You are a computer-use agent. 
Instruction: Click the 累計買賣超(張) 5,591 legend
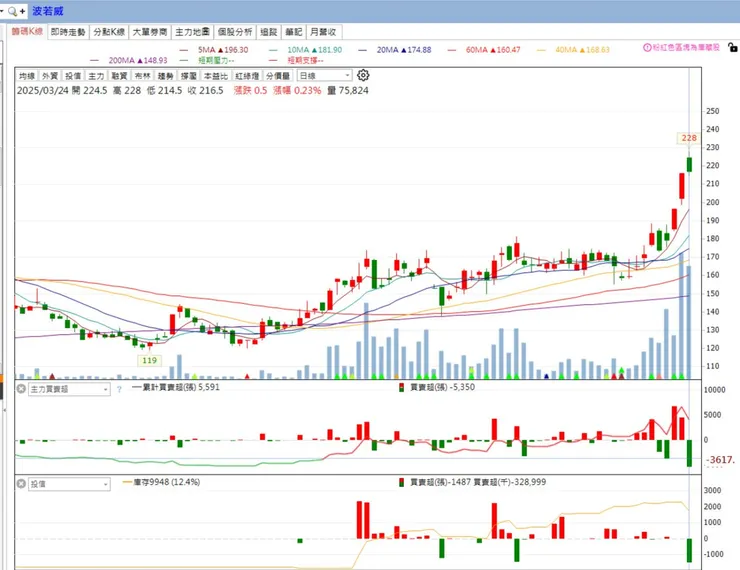pos(176,387)
